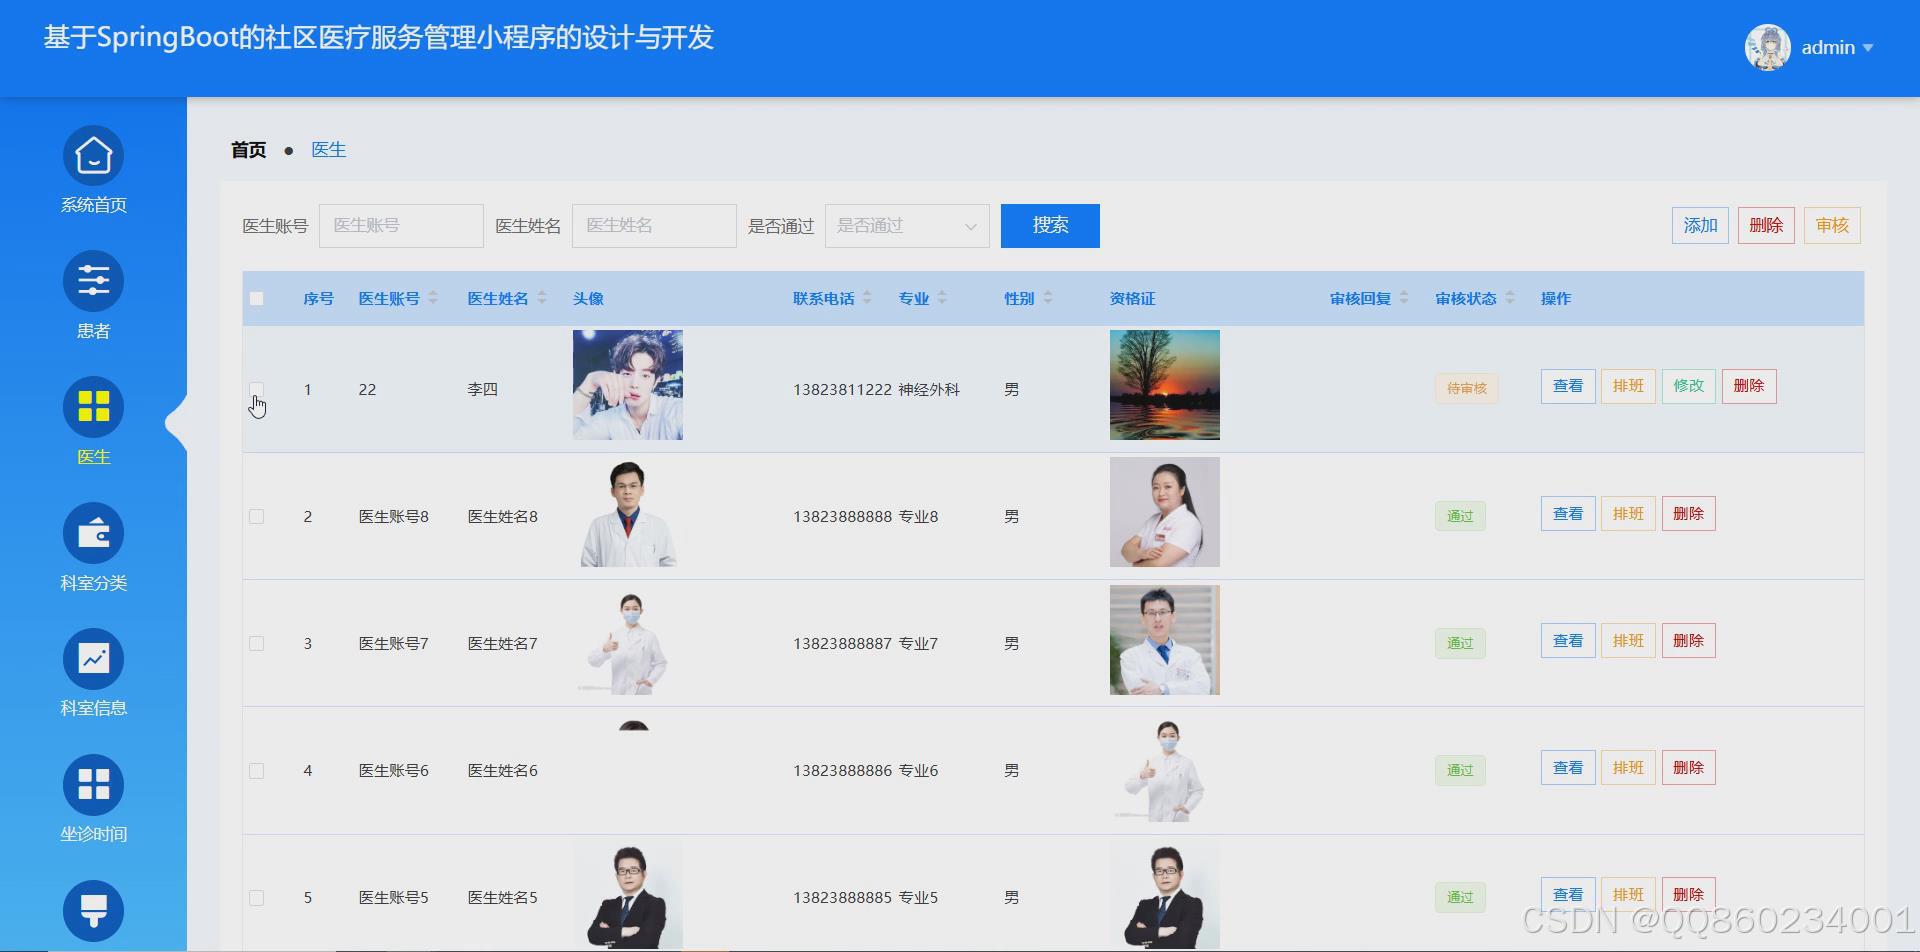1920x952 pixels.
Task: Select the 科室信息 chart icon
Action: (x=93, y=659)
